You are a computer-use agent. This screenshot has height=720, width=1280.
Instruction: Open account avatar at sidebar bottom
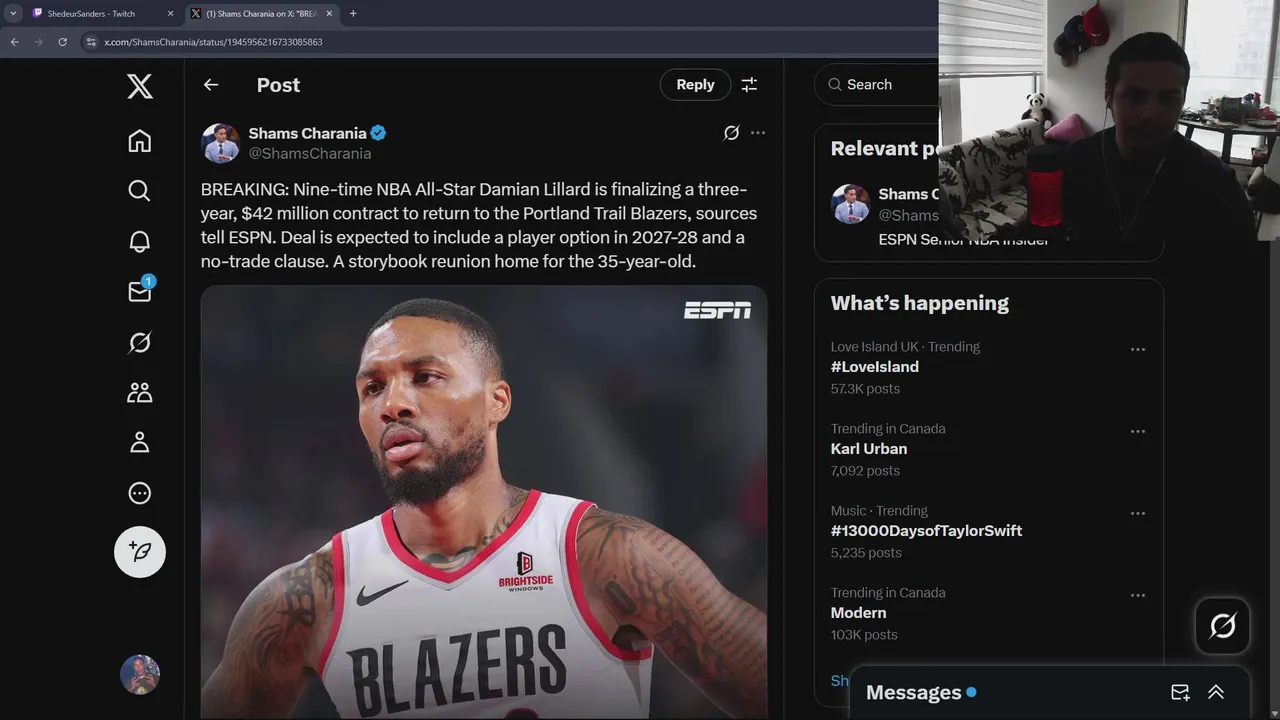(140, 675)
